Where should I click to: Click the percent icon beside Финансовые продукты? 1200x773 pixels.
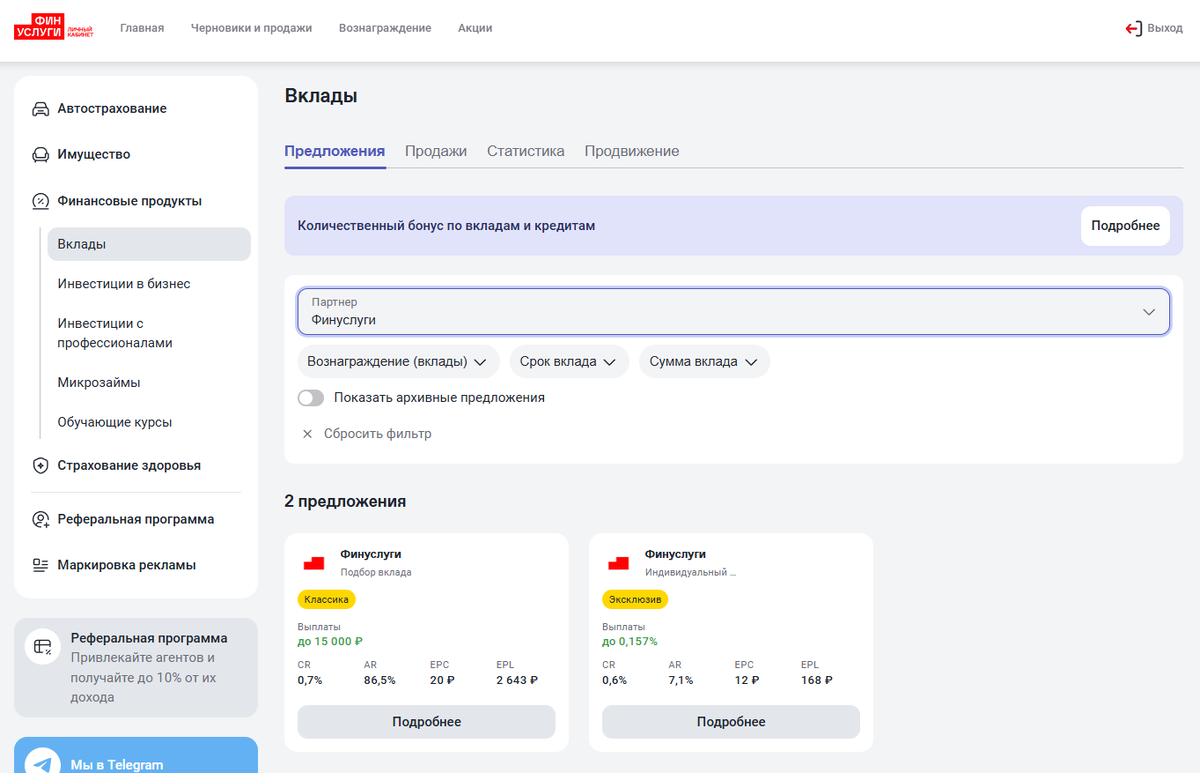(x=41, y=201)
